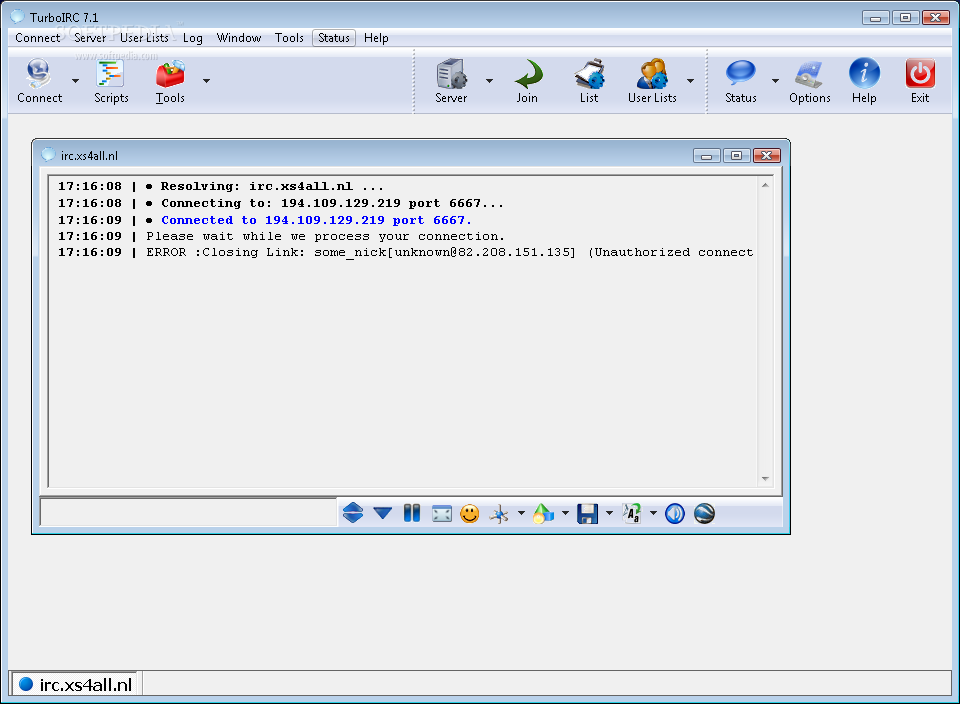Open the Connect menu
The width and height of the screenshot is (960, 704).
click(x=38, y=38)
